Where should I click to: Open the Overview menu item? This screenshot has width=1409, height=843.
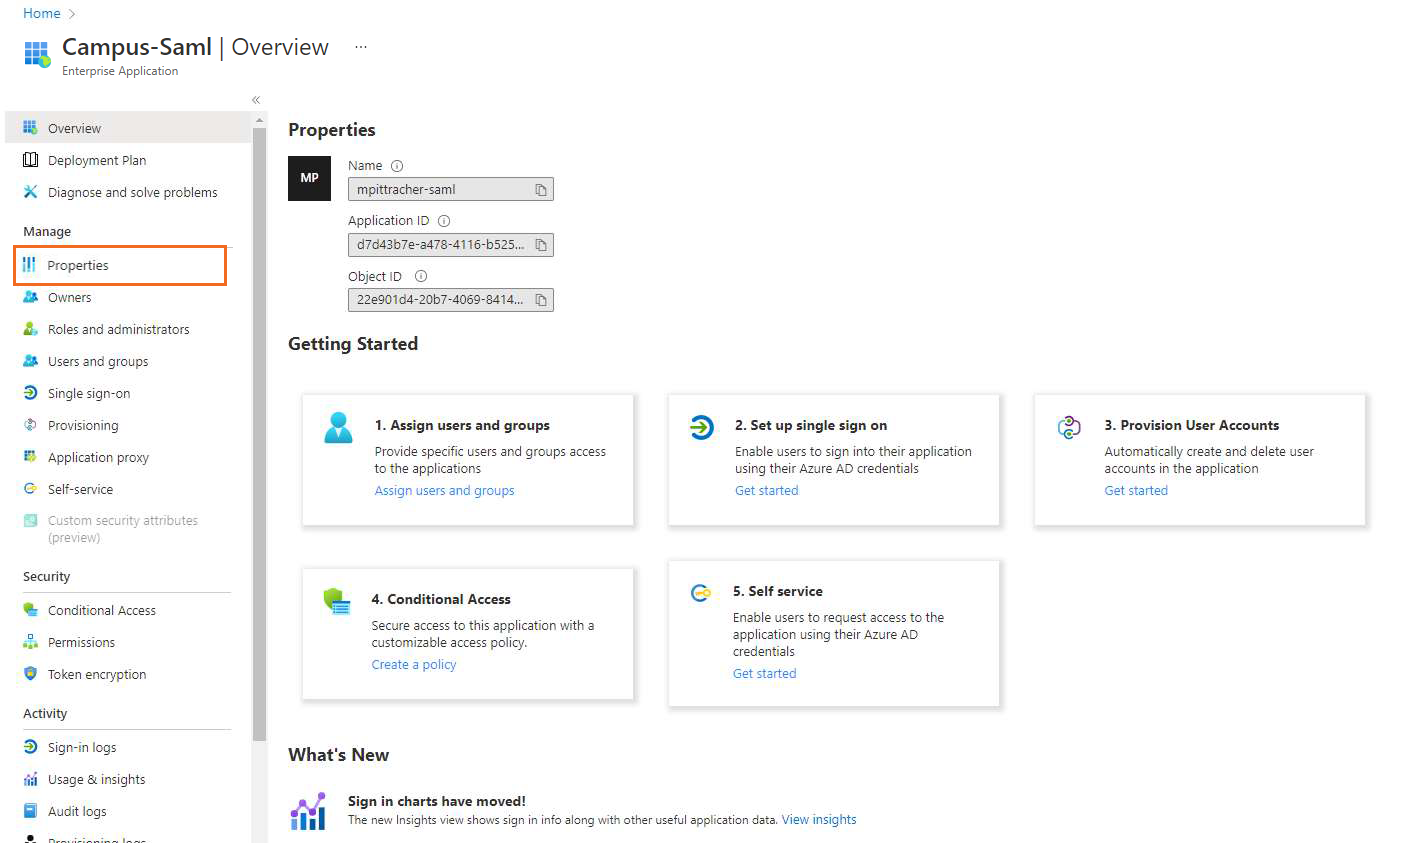point(128,128)
